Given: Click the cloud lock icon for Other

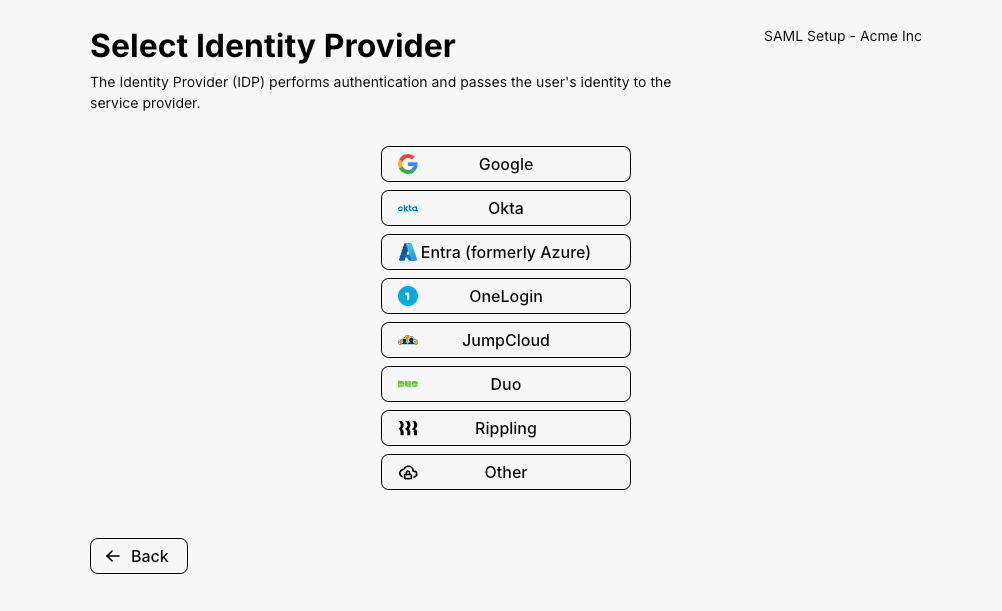Looking at the screenshot, I should (x=407, y=472).
